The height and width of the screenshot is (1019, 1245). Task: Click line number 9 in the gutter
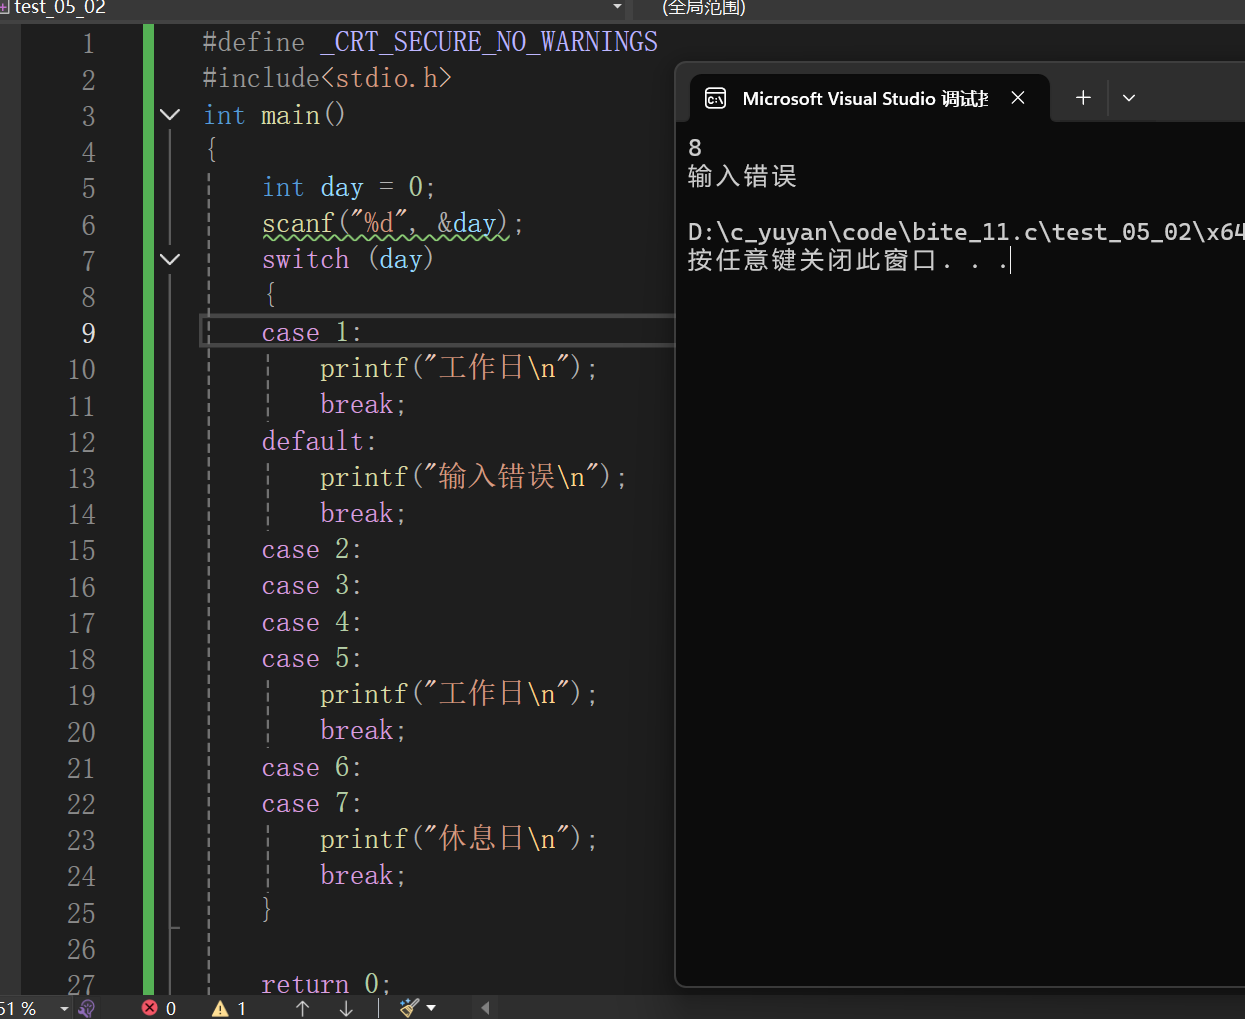[88, 333]
